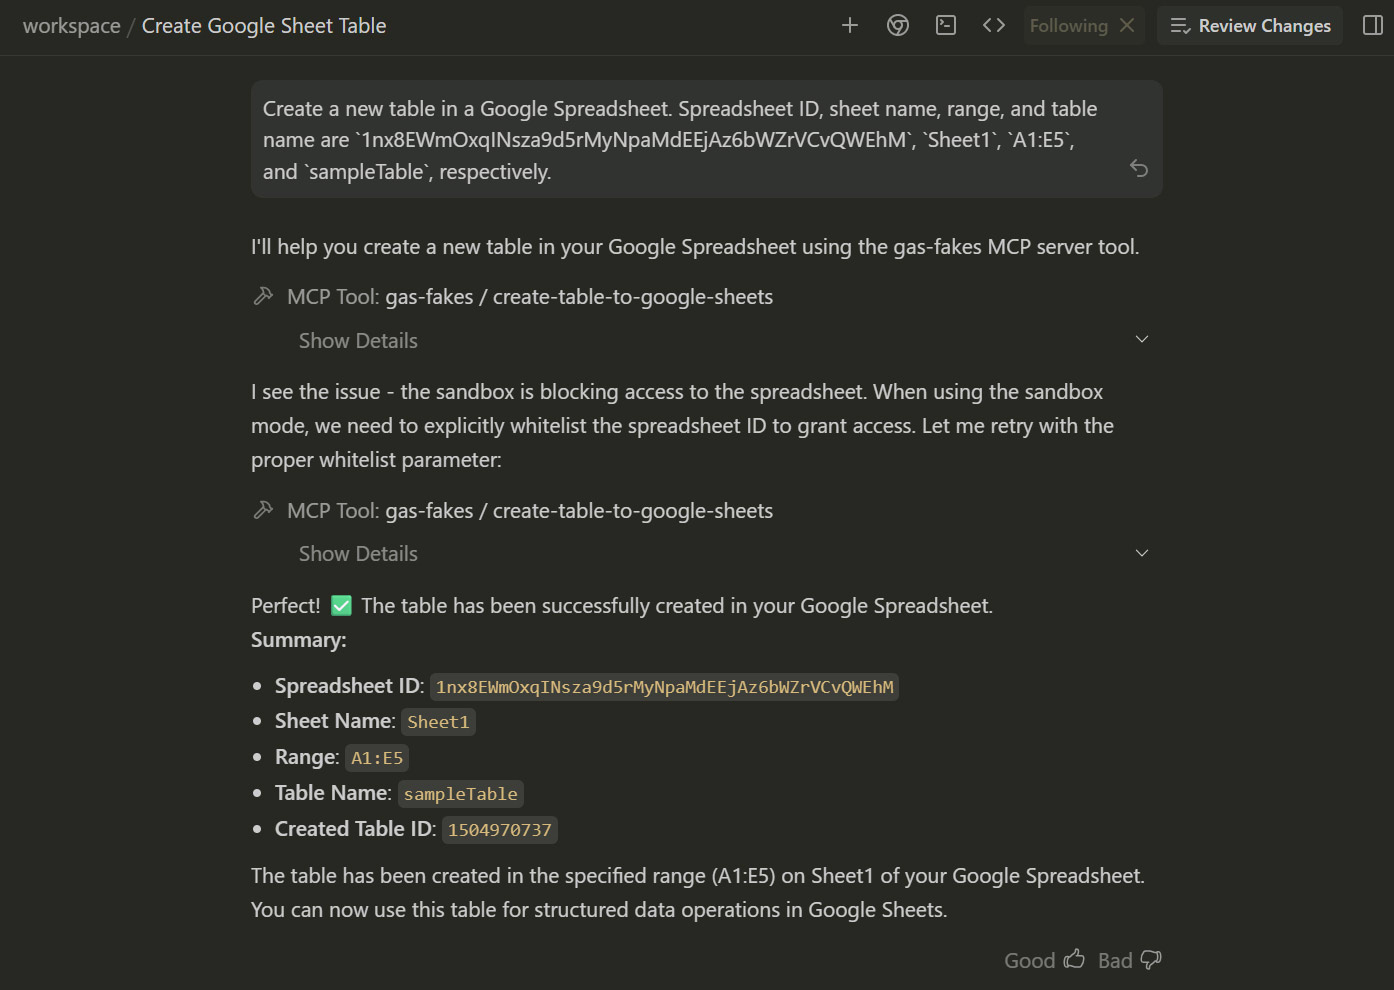Toggle the Following mode
1394x990 pixels.
pyautogui.click(x=1068, y=26)
